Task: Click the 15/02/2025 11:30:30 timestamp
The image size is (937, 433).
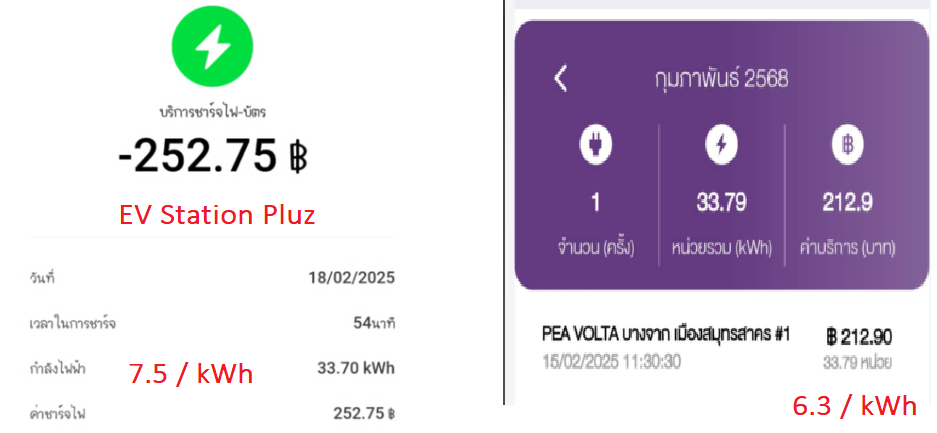Action: point(611,362)
